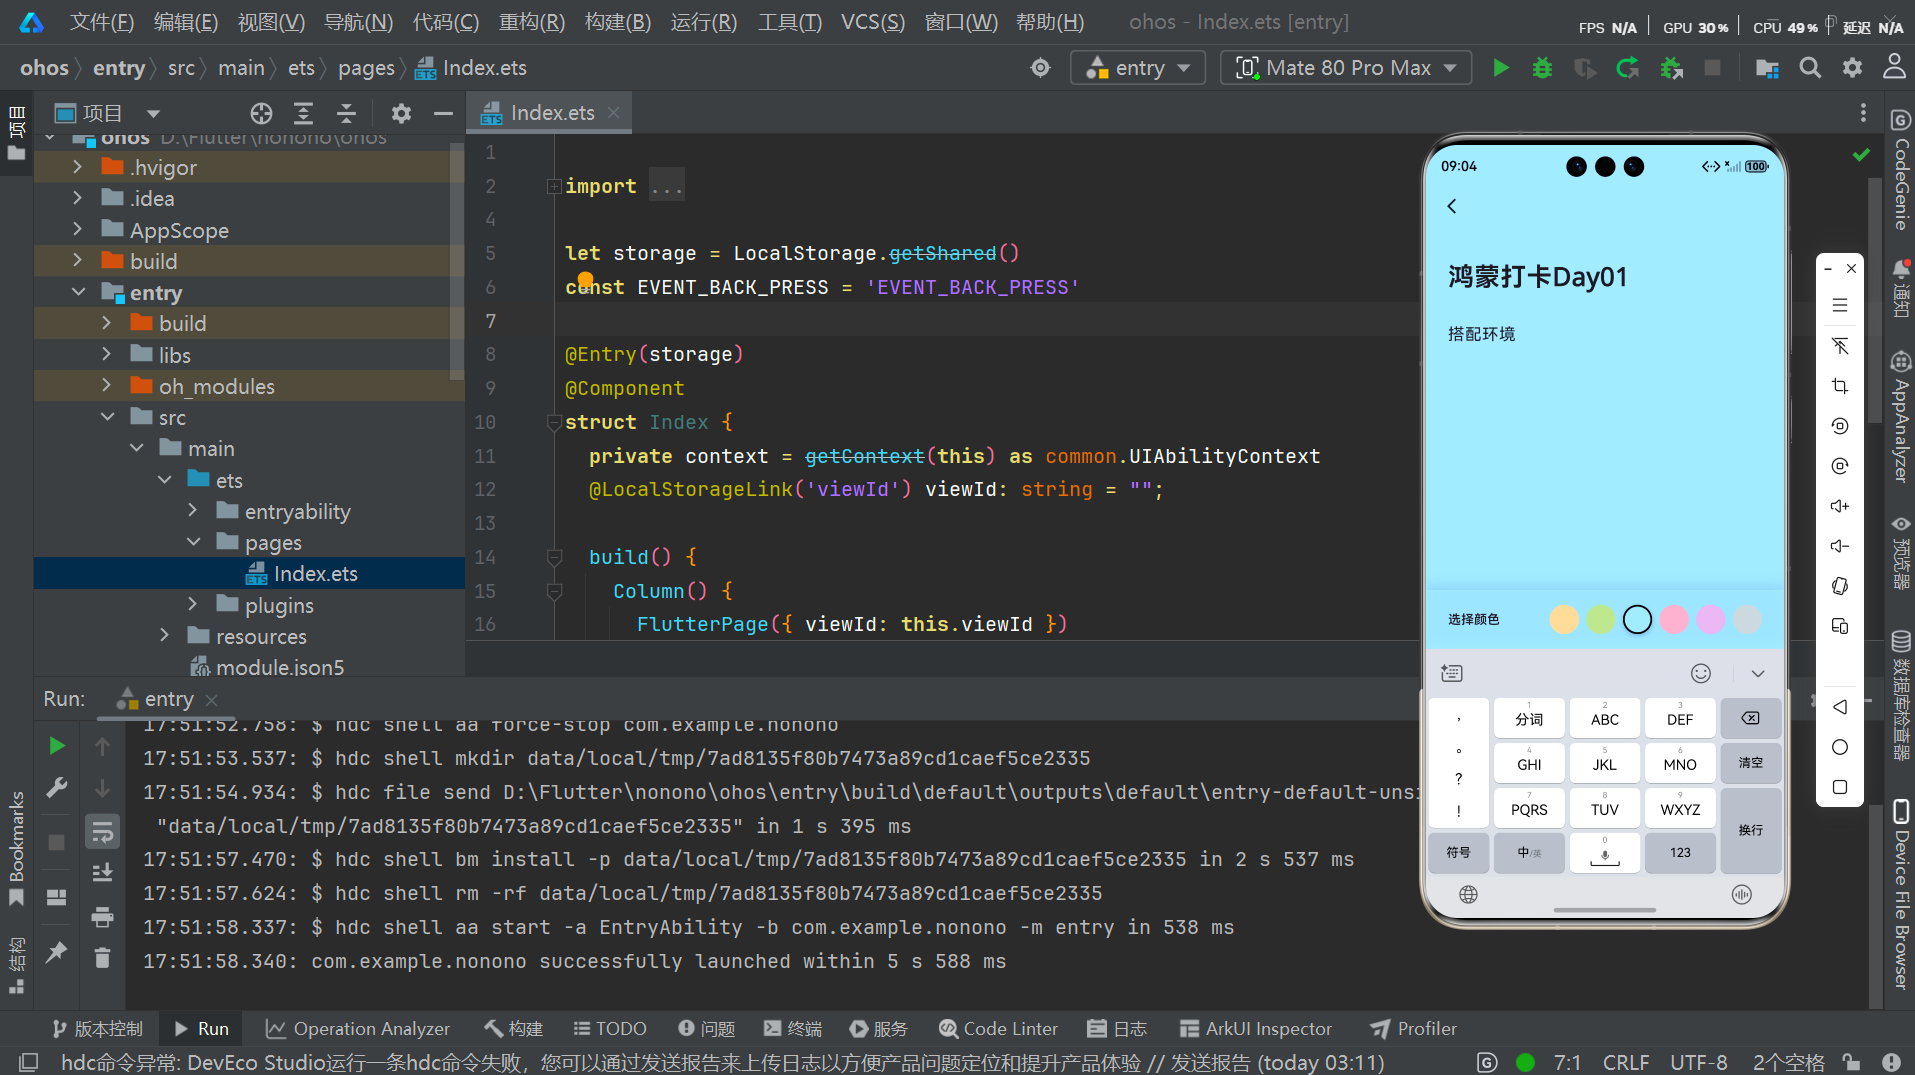The image size is (1915, 1075).
Task: Expand the oh_modules folder
Action: click(106, 385)
